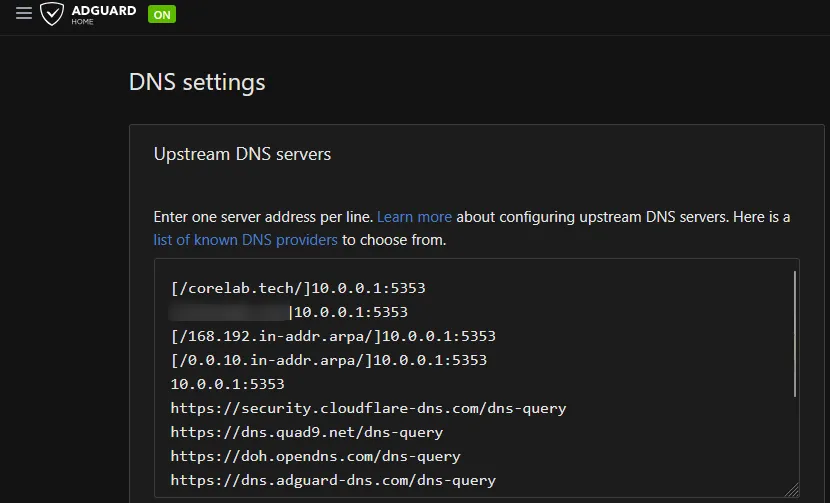Click inside the upstream DNS servers text area
Viewport: 830px width, 503px height.
tap(476, 378)
